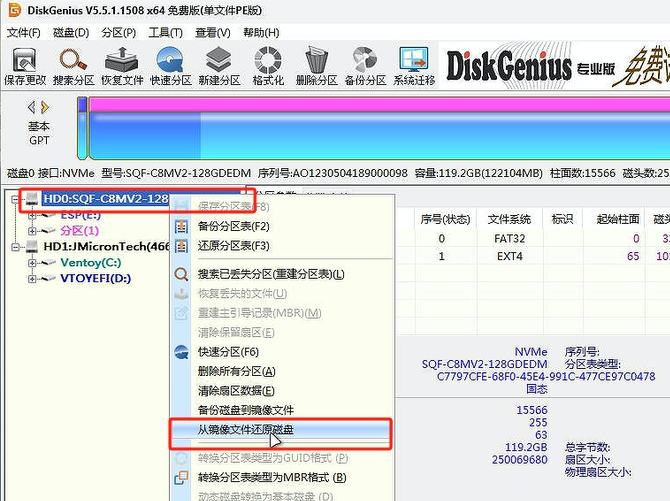Expand the VTOYEFI(D:) tree node

tap(32, 279)
